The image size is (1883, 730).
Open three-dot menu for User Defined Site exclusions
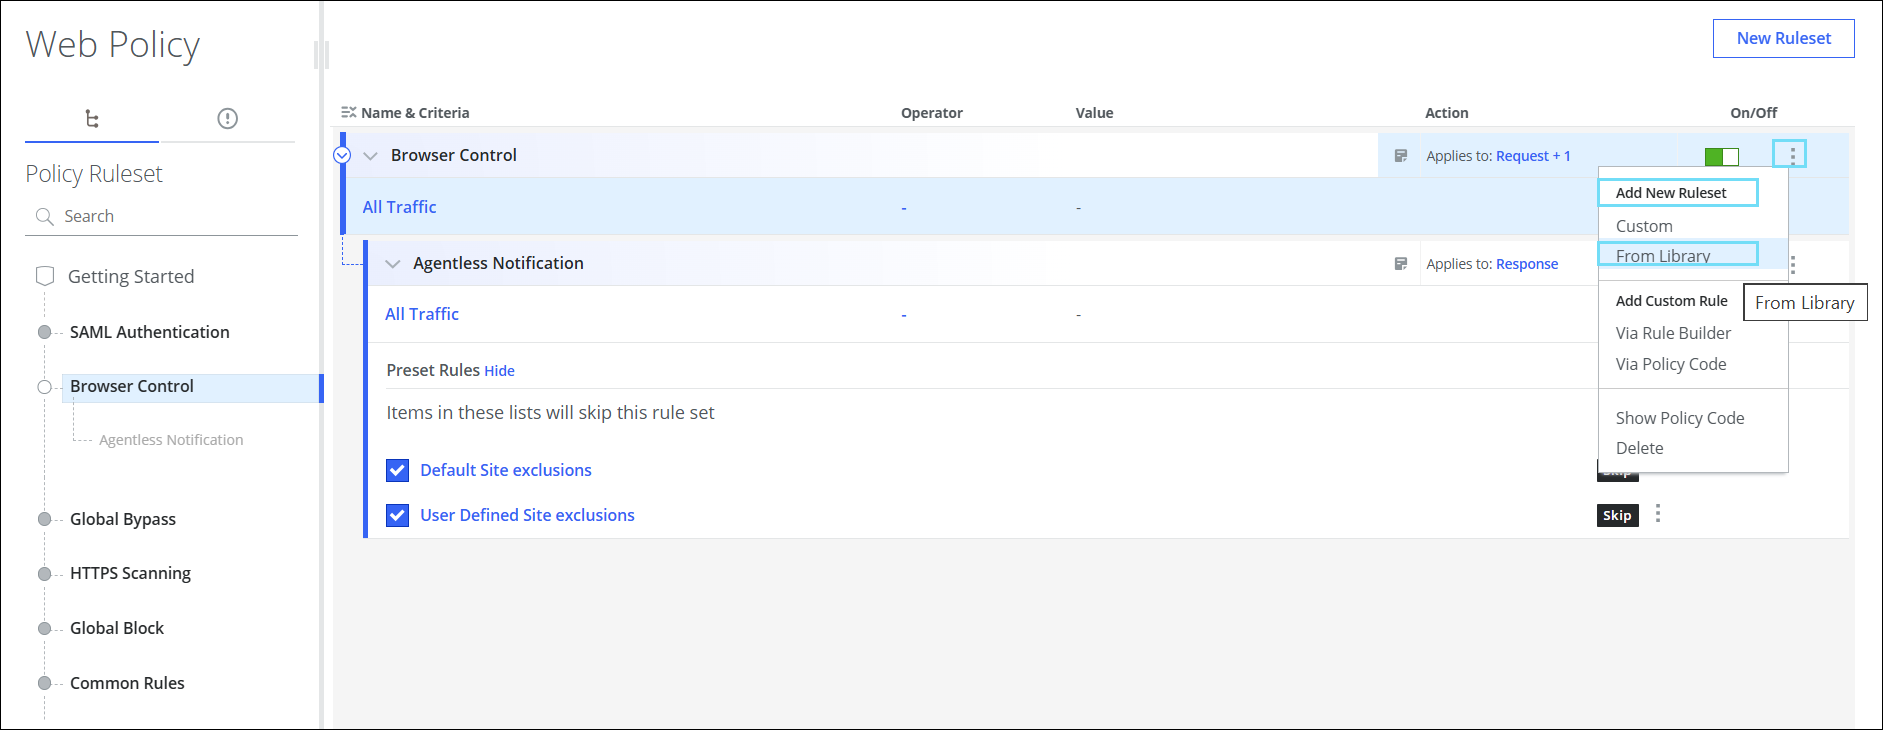click(x=1657, y=514)
